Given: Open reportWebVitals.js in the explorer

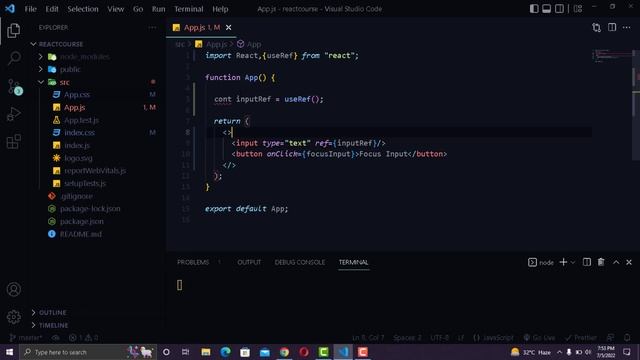Looking at the screenshot, I should point(95,171).
